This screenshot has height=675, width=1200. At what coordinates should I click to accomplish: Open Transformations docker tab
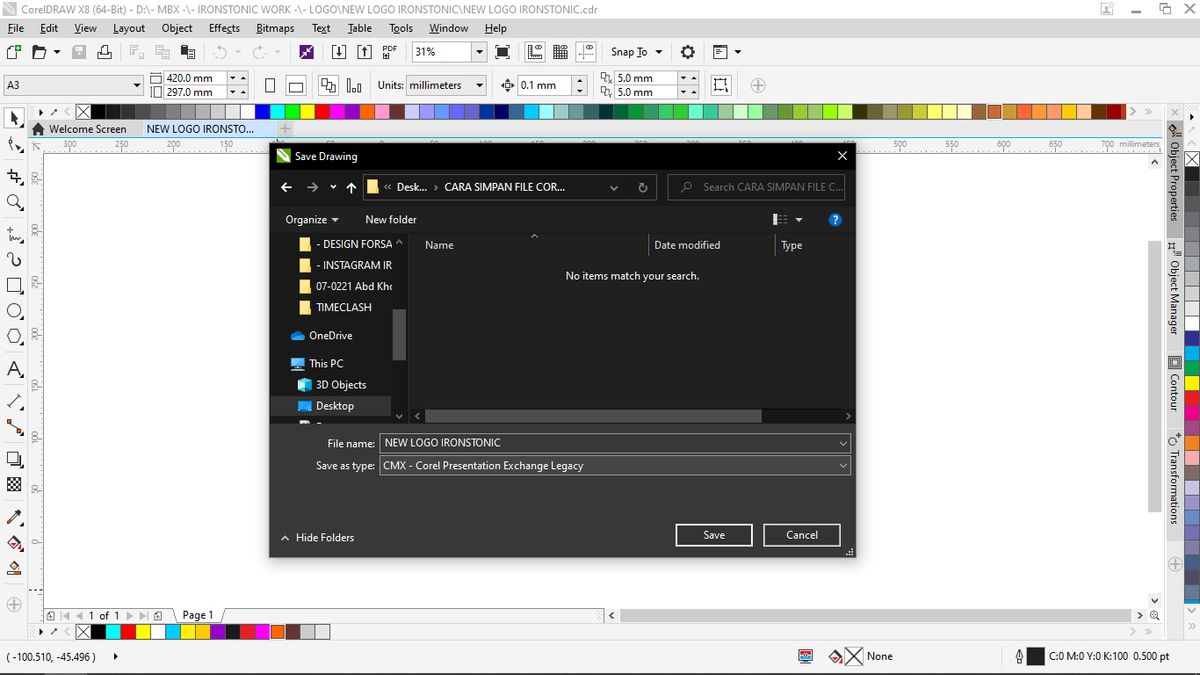1174,480
